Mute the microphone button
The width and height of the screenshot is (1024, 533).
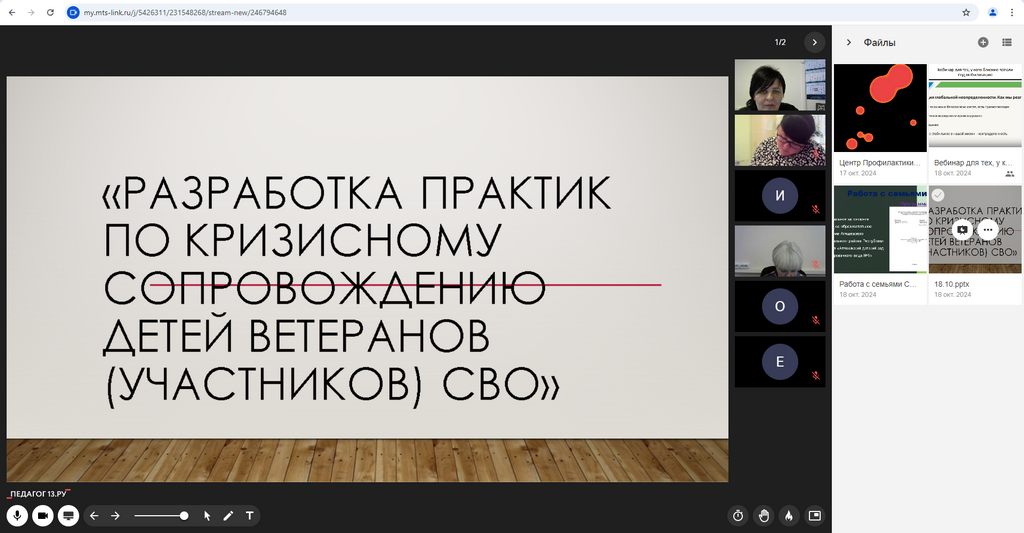tap(17, 516)
